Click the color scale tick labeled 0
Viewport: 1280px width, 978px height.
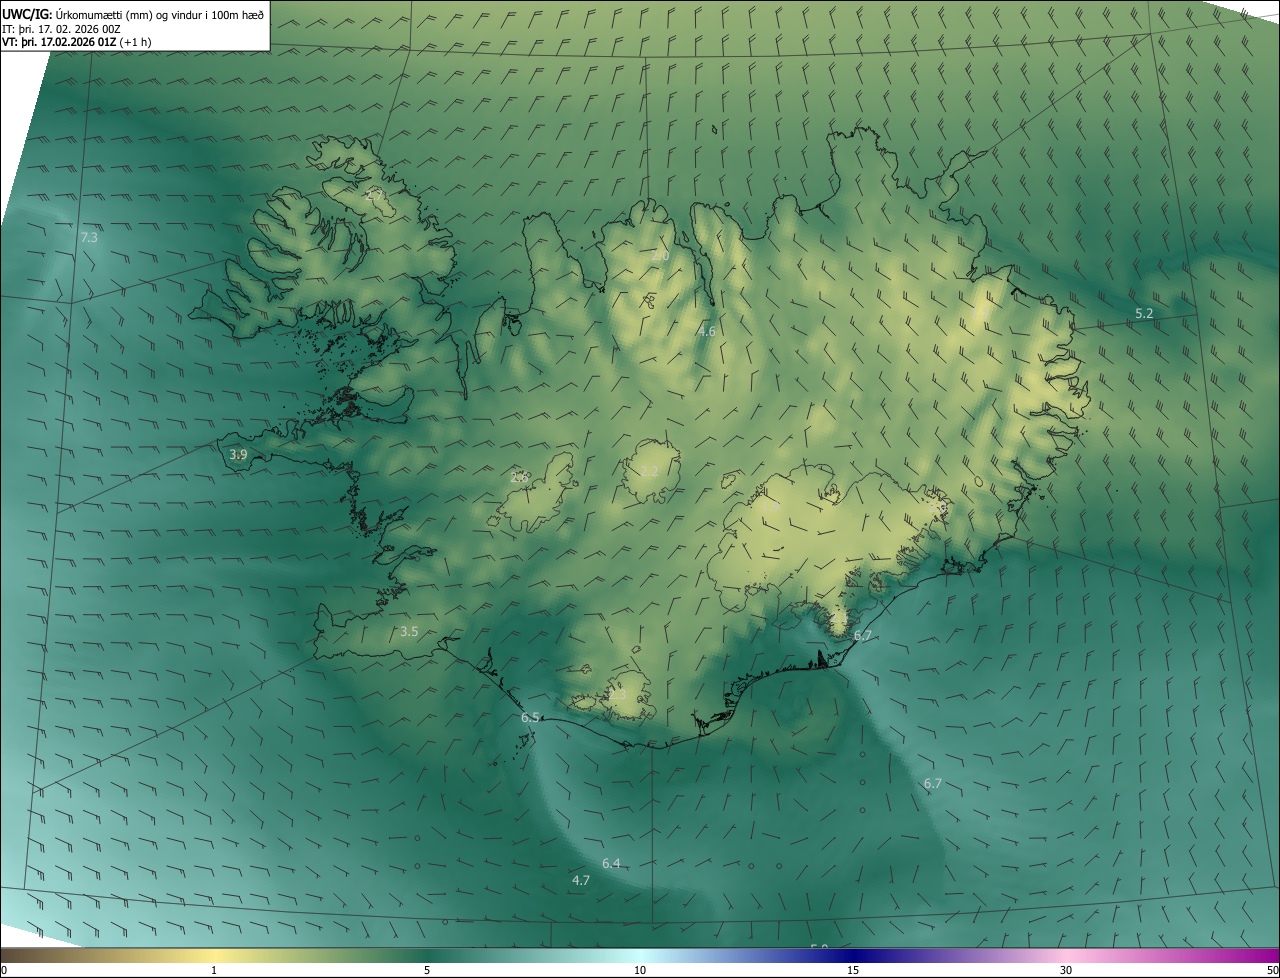pyautogui.click(x=4, y=970)
